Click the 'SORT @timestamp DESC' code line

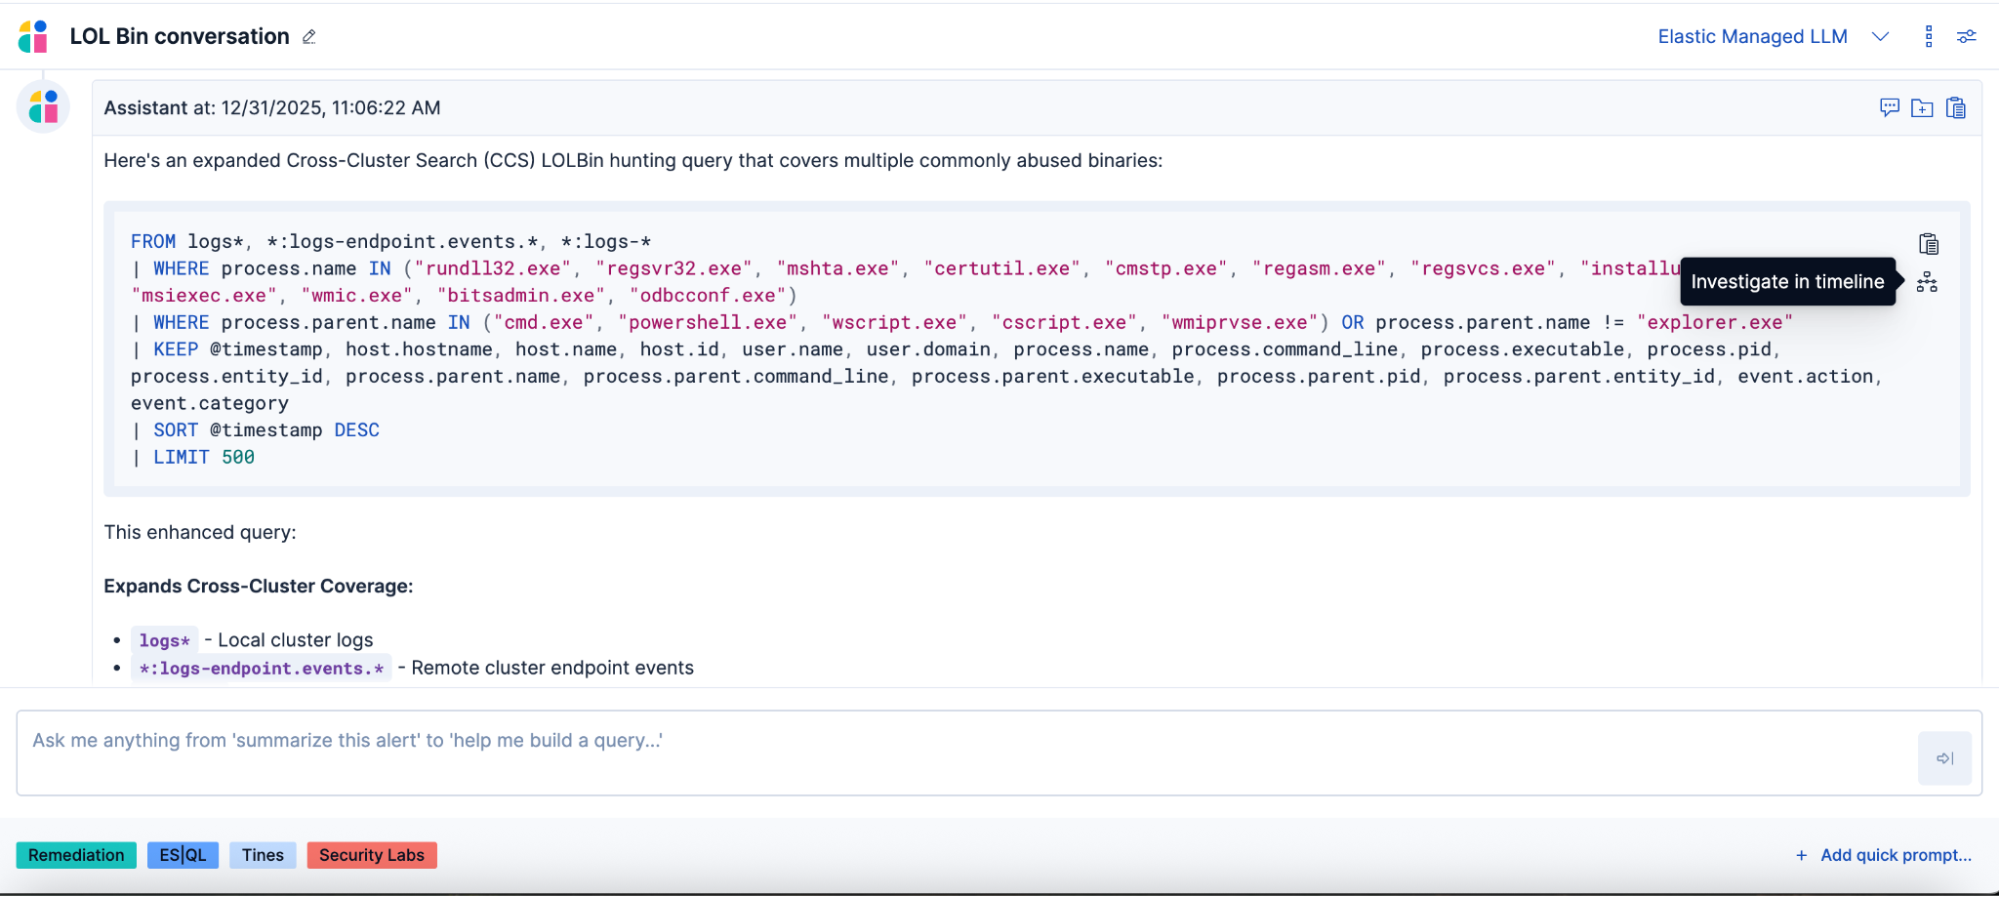coord(255,430)
